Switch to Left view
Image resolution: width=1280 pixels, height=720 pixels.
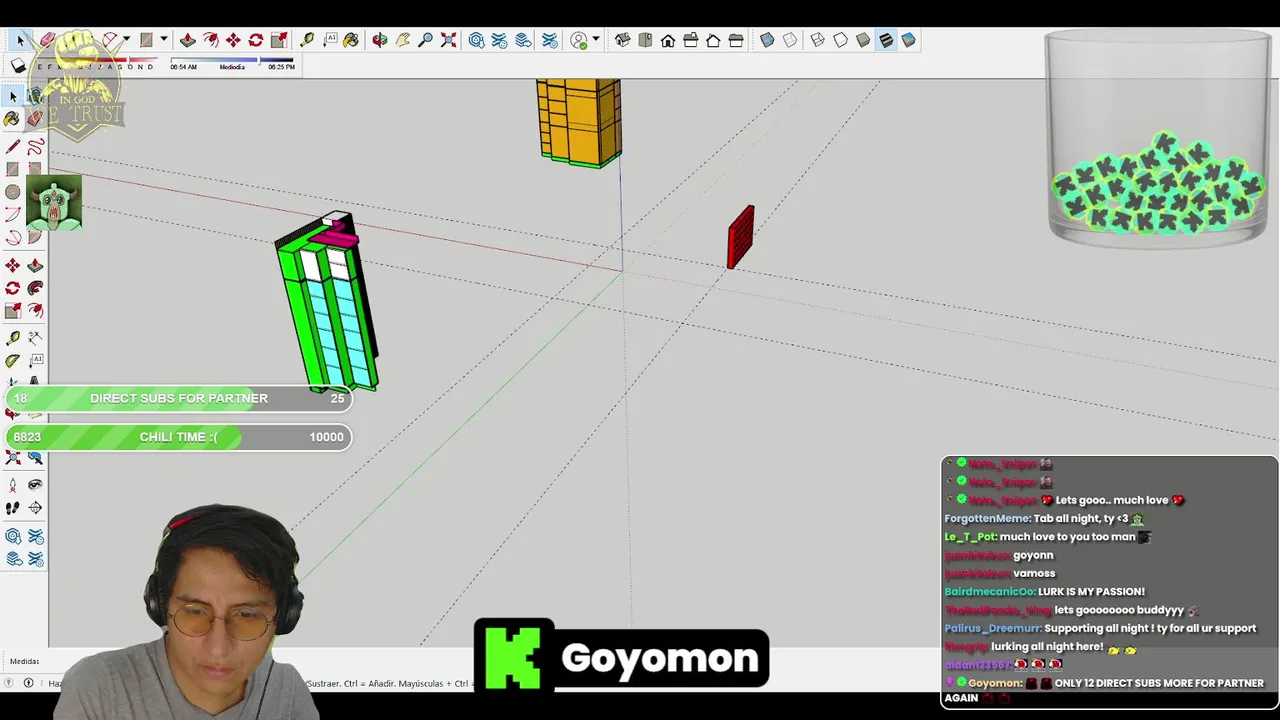pyautogui.click(x=736, y=40)
